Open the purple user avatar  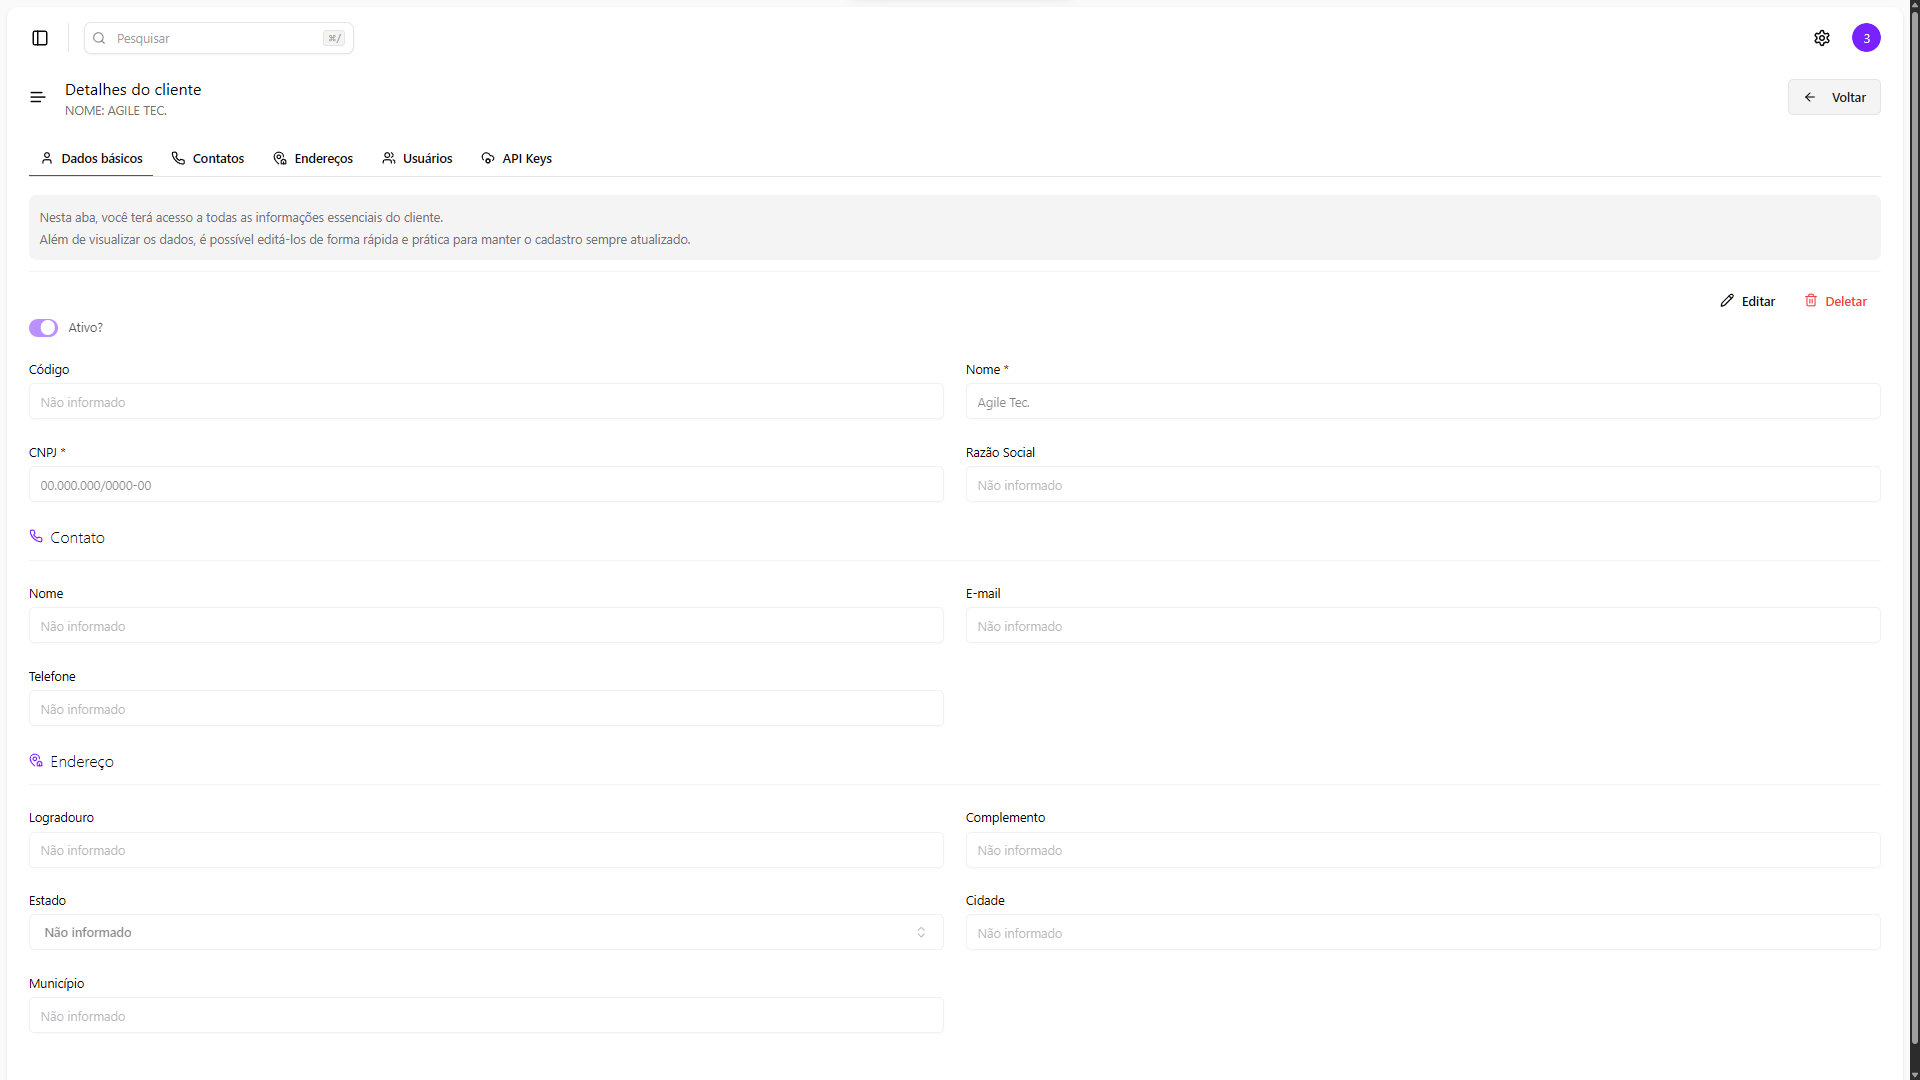[x=1865, y=38]
